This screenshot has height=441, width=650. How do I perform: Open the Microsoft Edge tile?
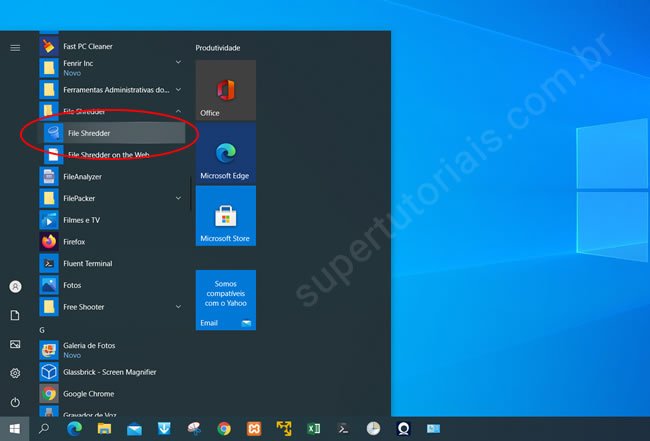point(225,153)
